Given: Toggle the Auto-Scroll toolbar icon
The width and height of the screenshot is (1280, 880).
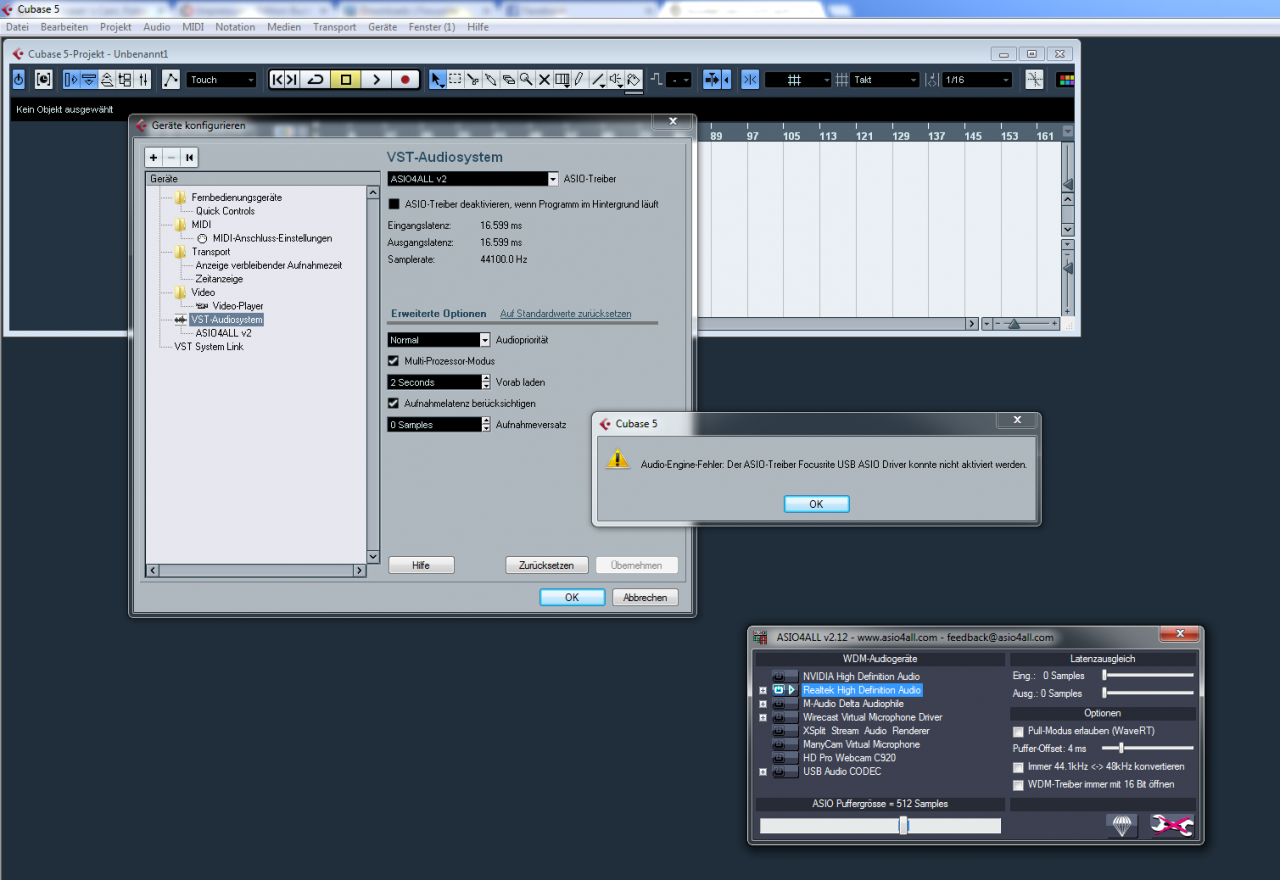Looking at the screenshot, I should (x=712, y=79).
